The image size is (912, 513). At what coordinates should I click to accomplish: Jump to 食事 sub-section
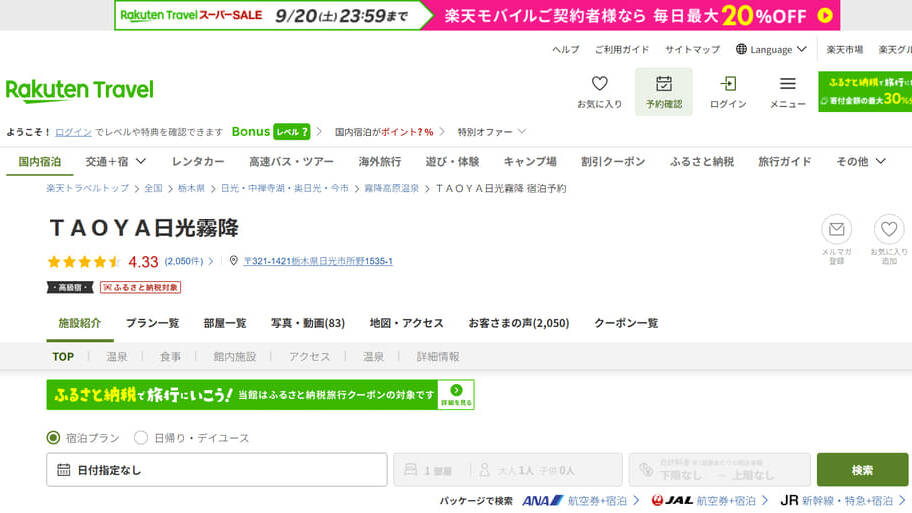pos(170,357)
